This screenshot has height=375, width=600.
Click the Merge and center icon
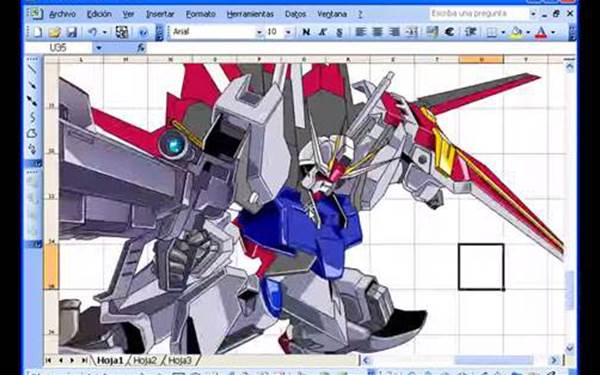point(411,32)
